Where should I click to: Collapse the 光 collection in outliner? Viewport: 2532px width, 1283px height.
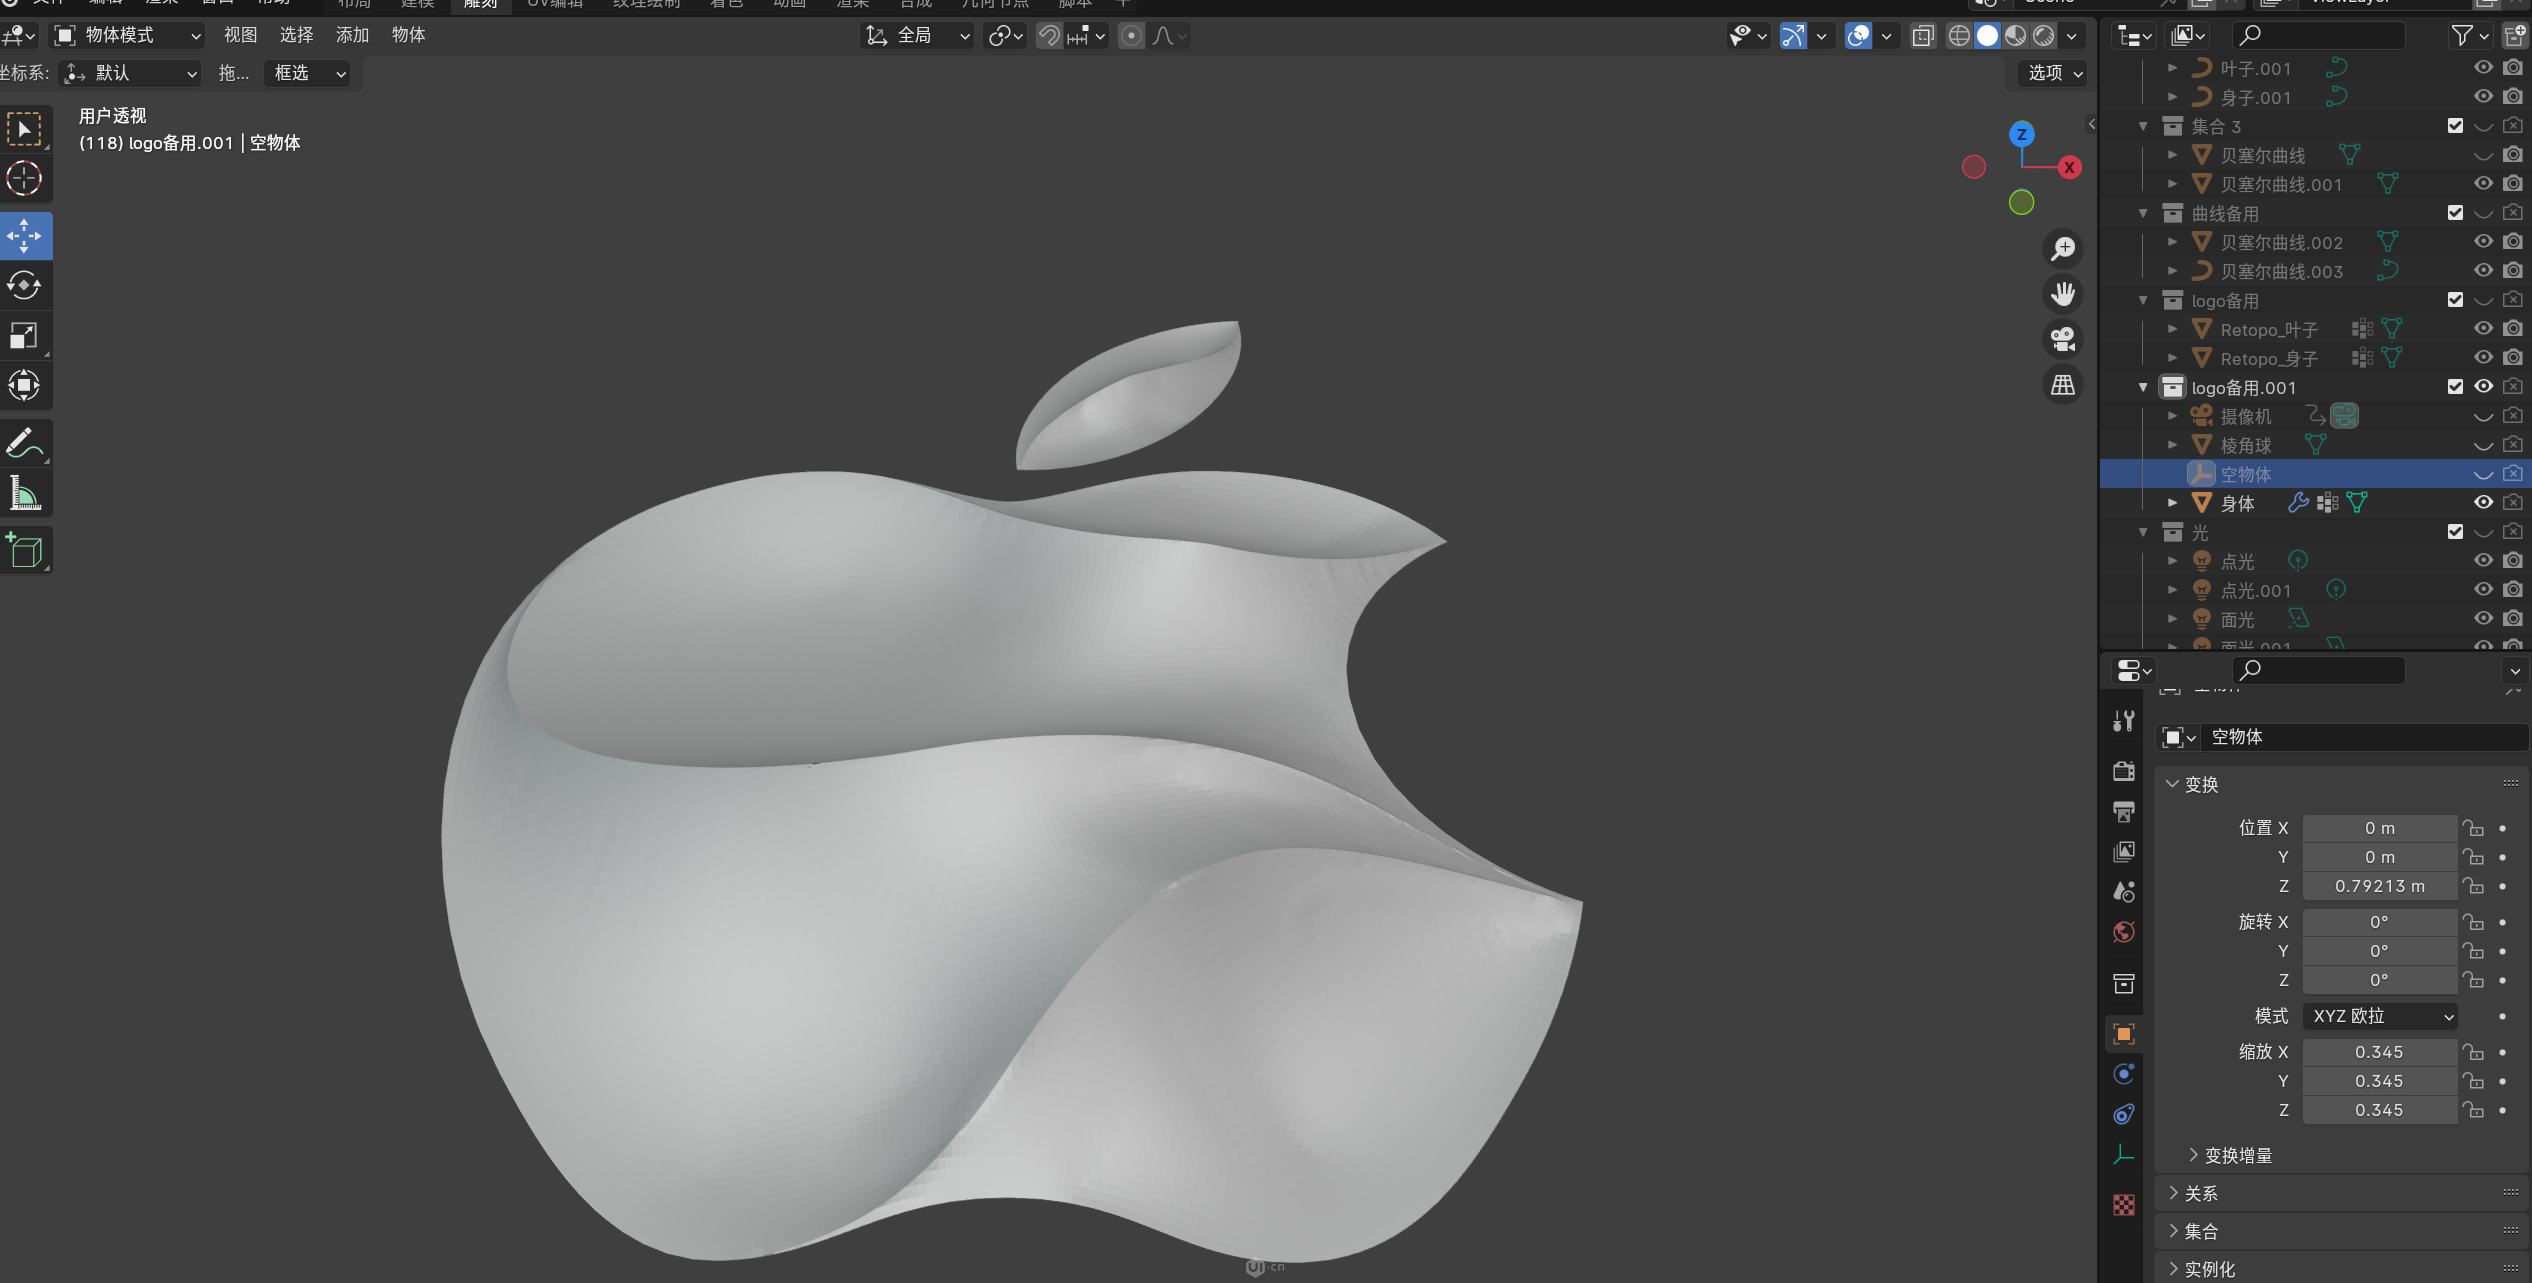coord(2143,532)
